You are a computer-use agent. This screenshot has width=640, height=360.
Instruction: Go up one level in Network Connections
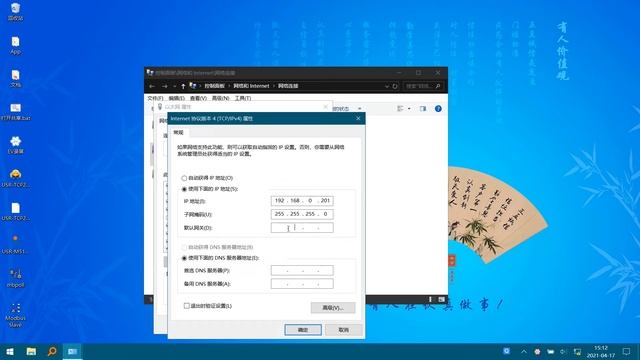(183, 86)
